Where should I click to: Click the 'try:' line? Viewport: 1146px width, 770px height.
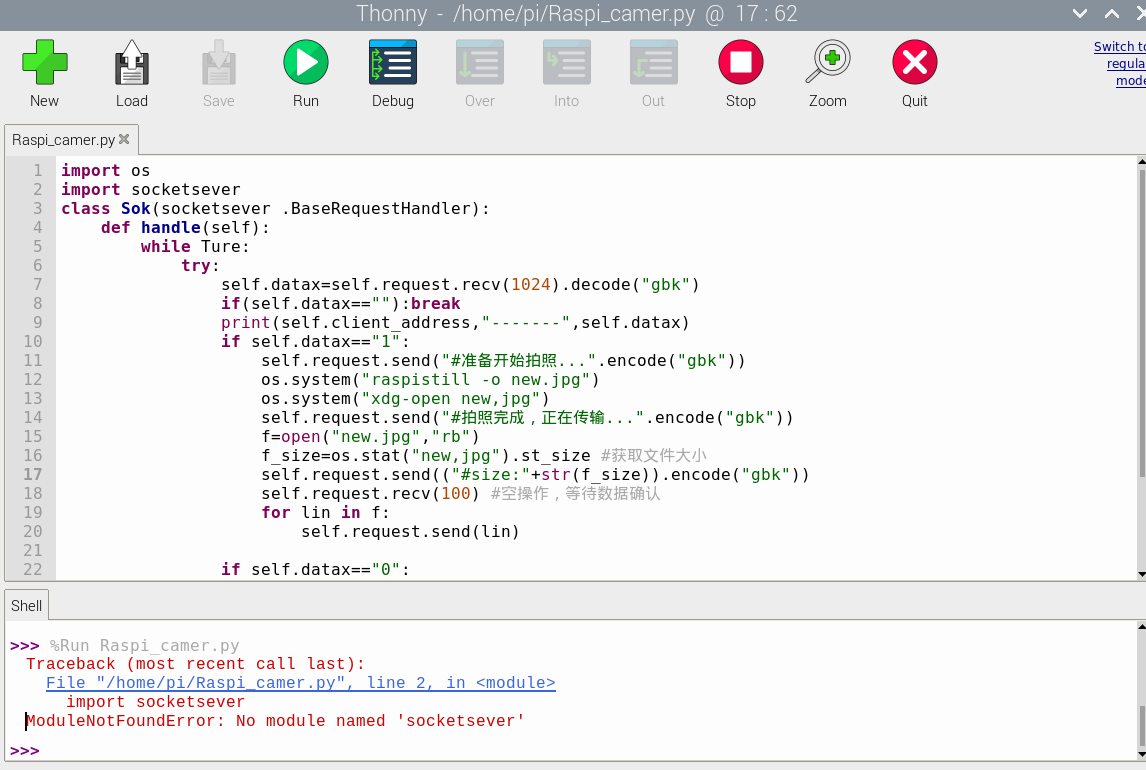pos(200,265)
